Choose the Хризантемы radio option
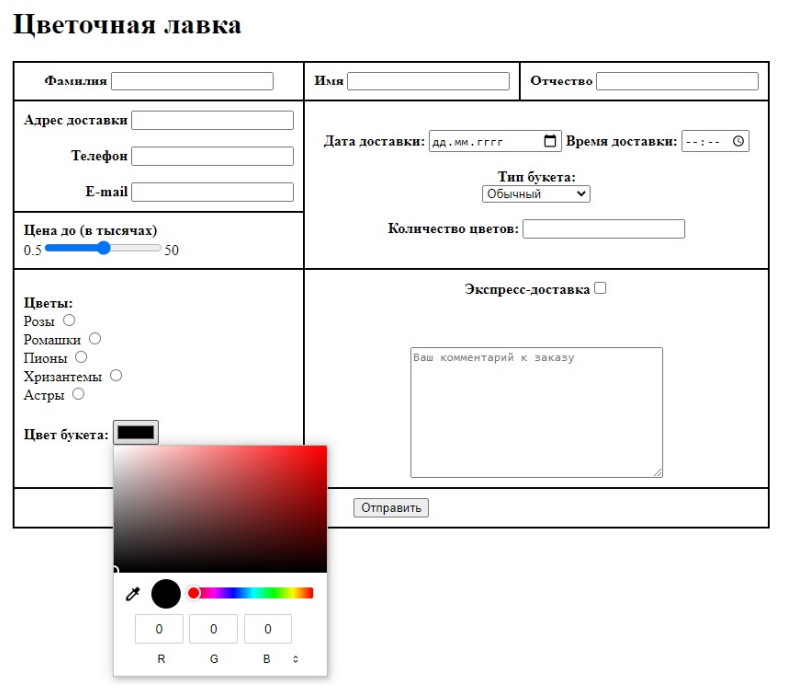This screenshot has width=787, height=689. tap(116, 375)
